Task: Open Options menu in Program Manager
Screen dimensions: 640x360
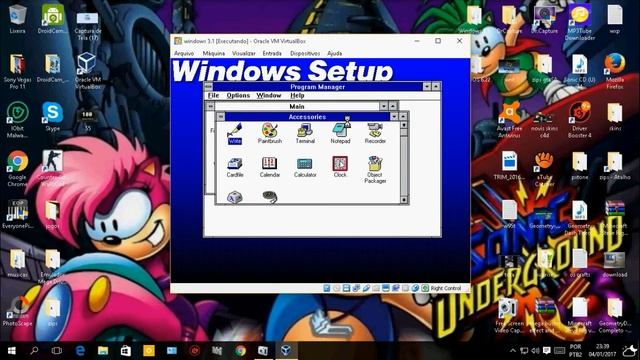Action: (x=238, y=96)
